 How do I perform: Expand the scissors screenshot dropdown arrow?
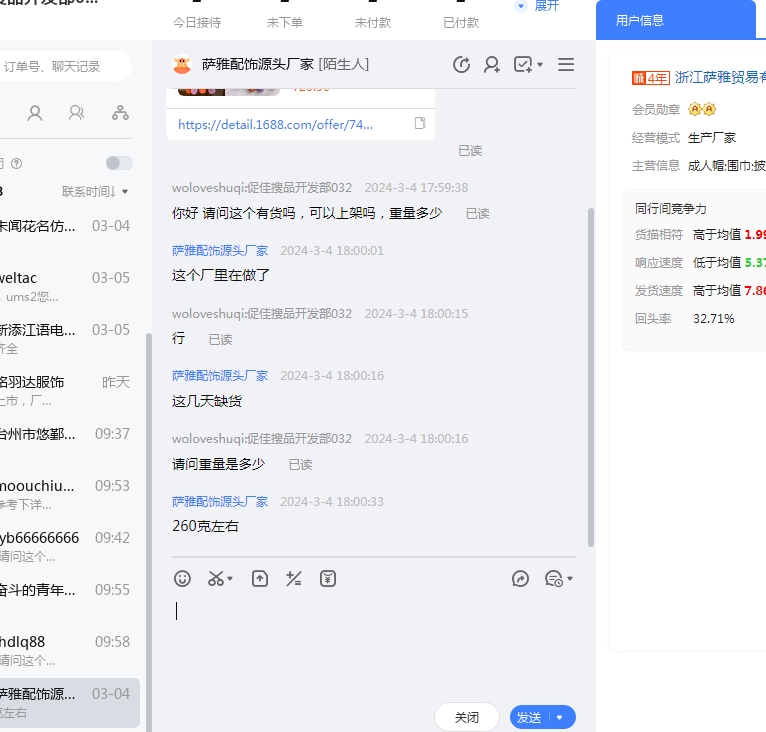(230, 579)
